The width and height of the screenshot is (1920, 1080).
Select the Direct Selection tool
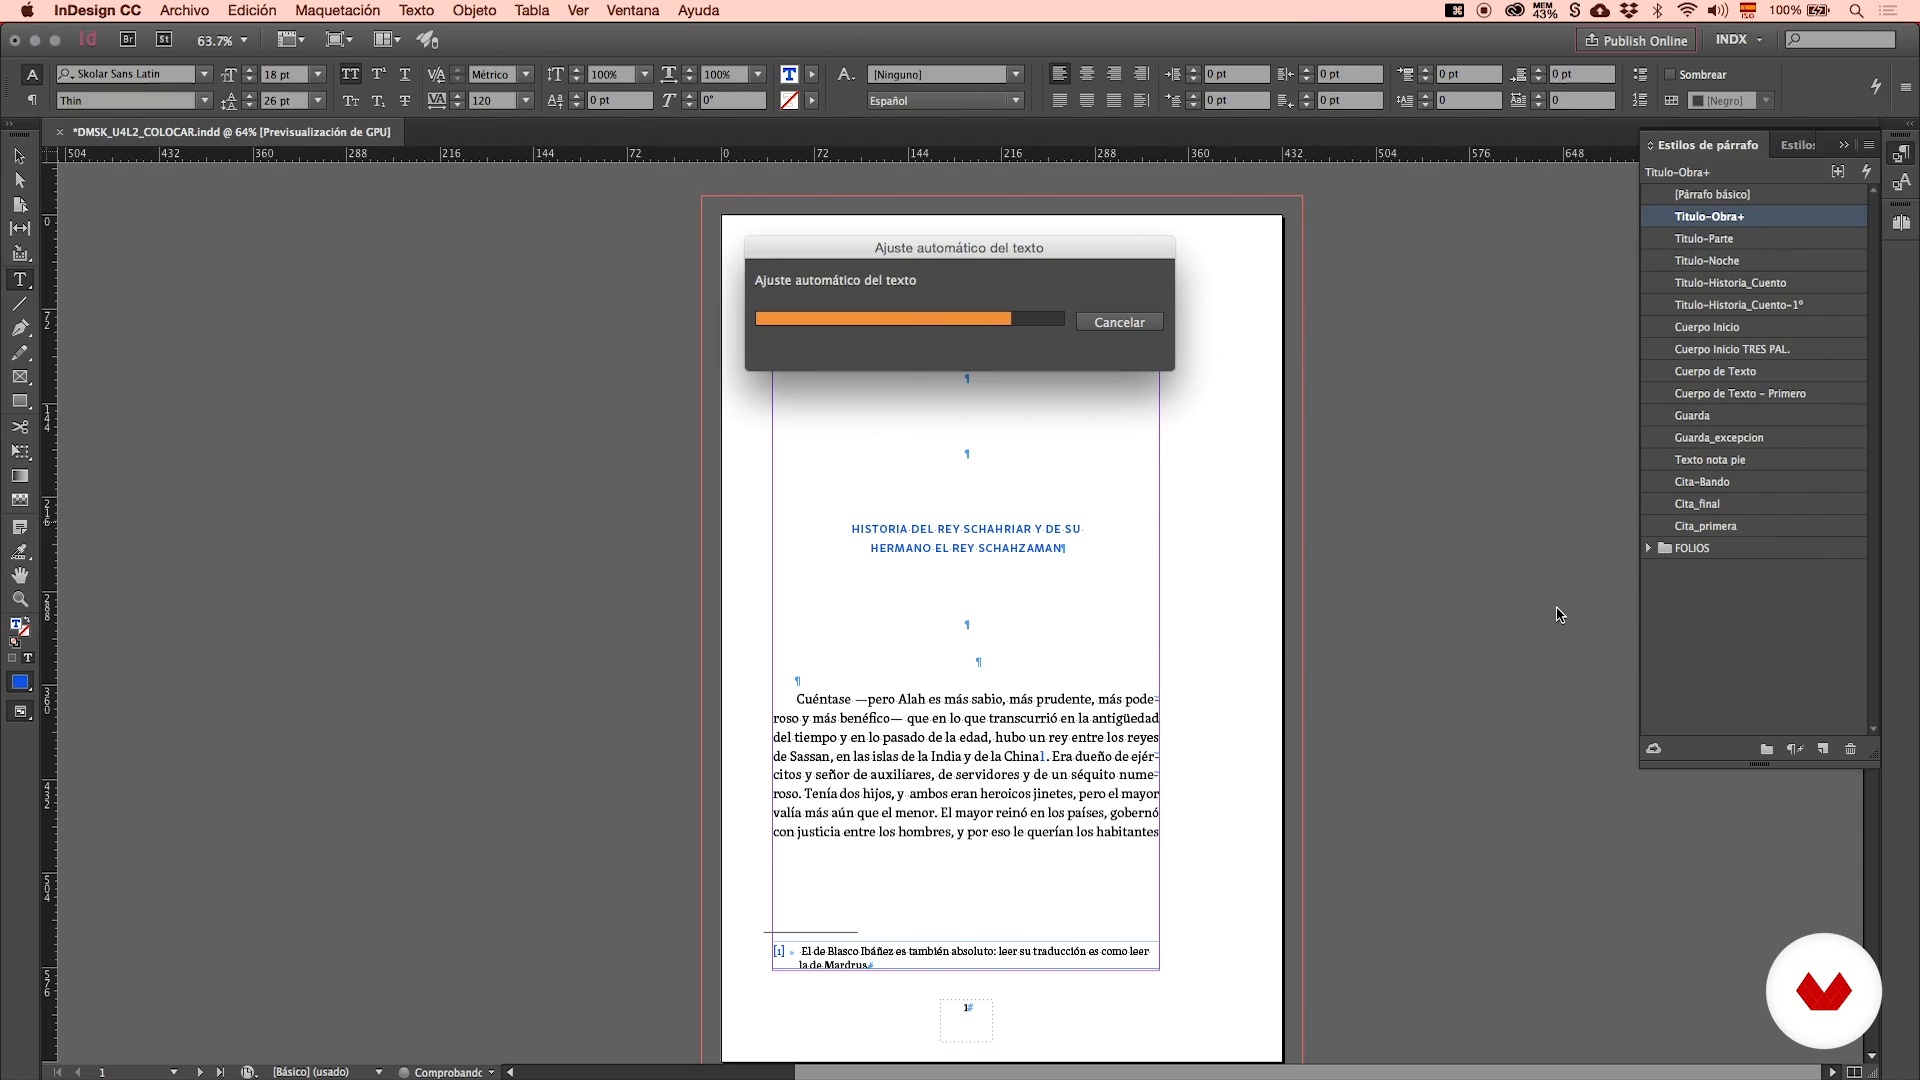(19, 180)
